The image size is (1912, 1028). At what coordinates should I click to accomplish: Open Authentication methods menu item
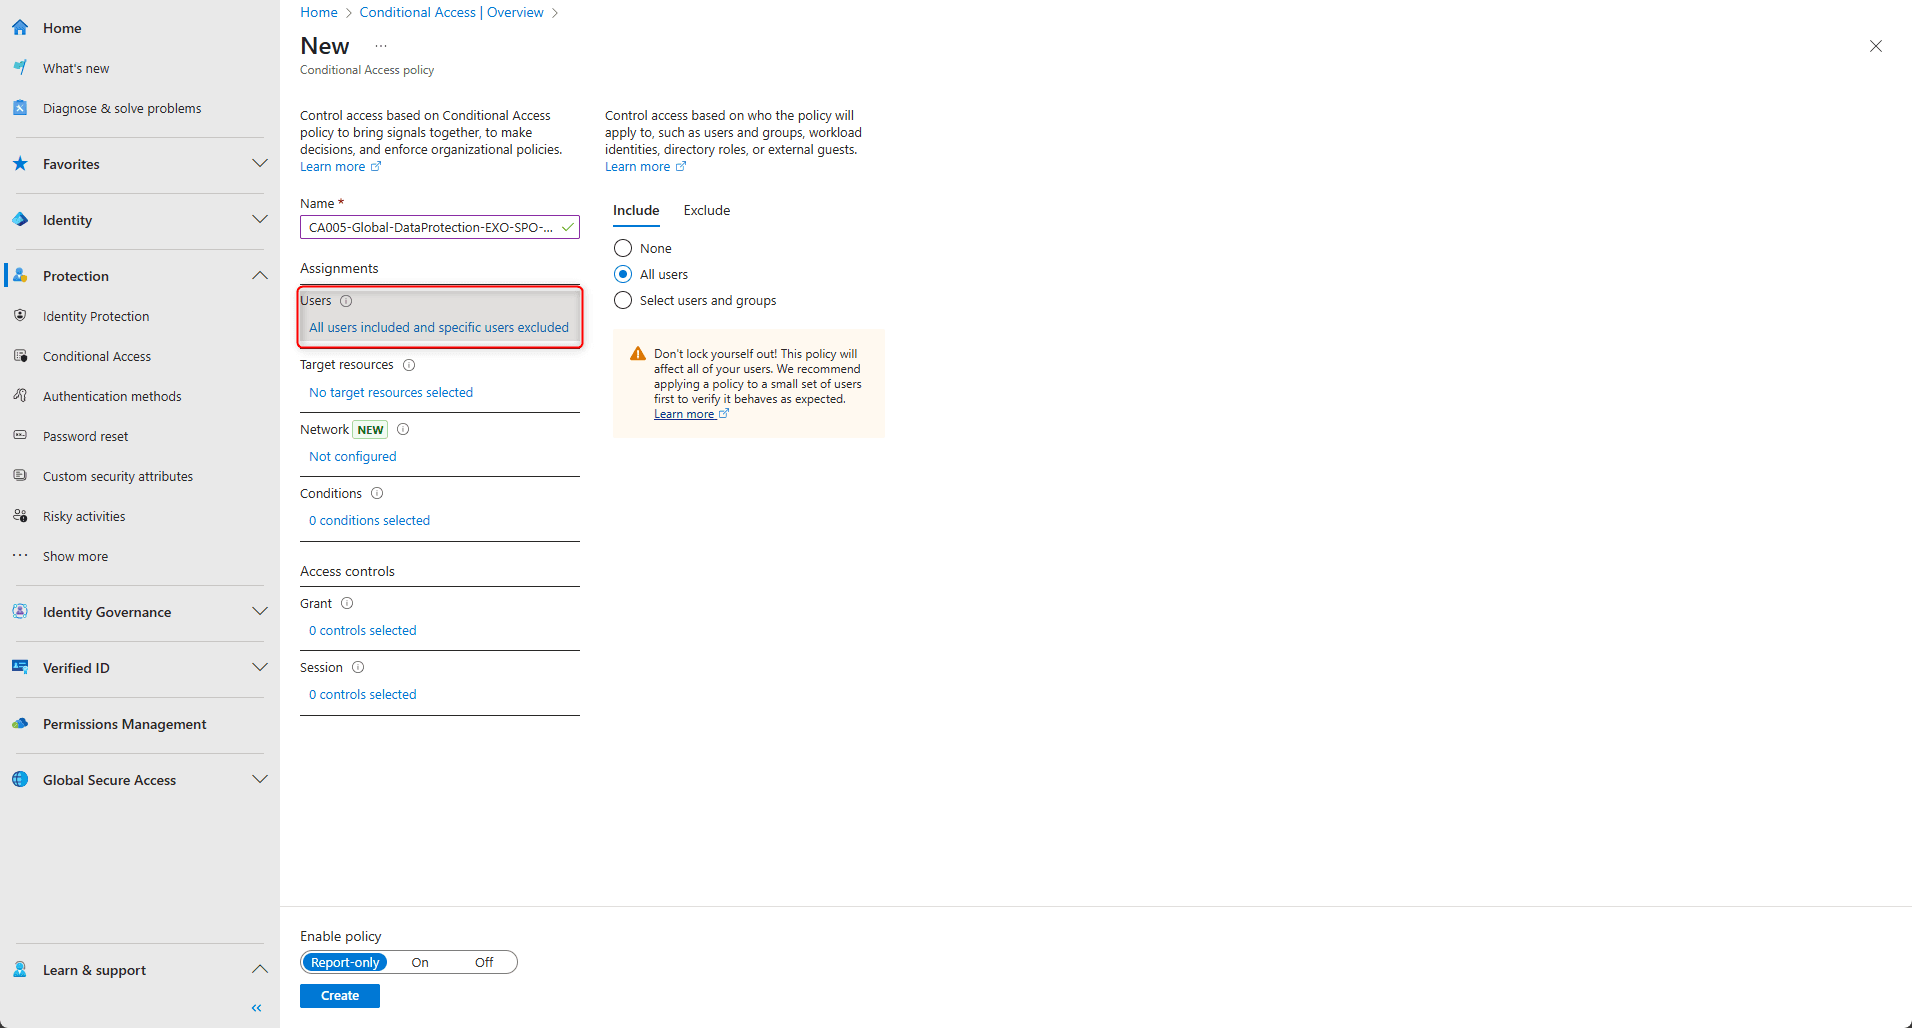112,397
